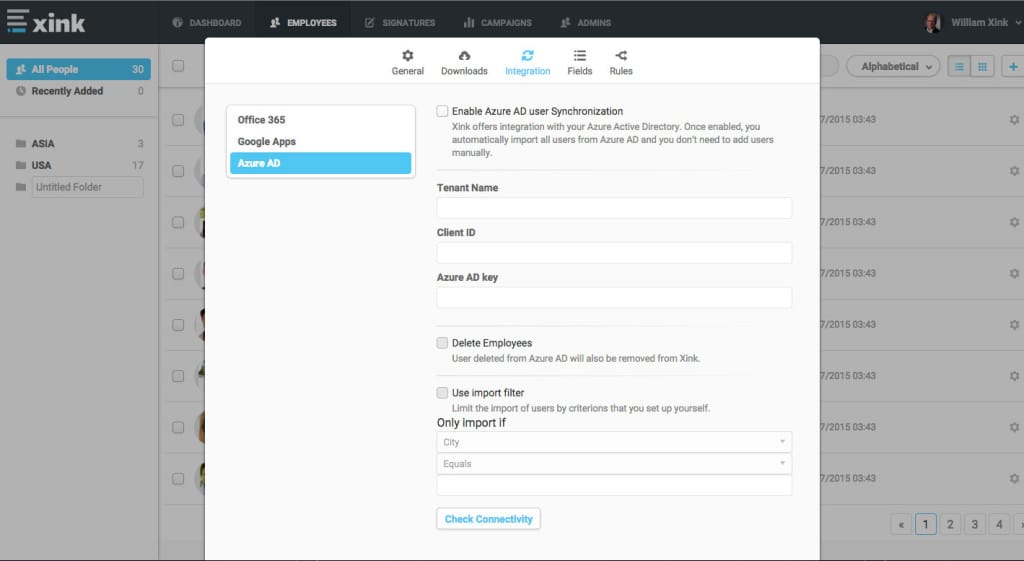Open the gear settings icon in fourth employee row
This screenshot has height=561, width=1024.
pyautogui.click(x=1014, y=273)
